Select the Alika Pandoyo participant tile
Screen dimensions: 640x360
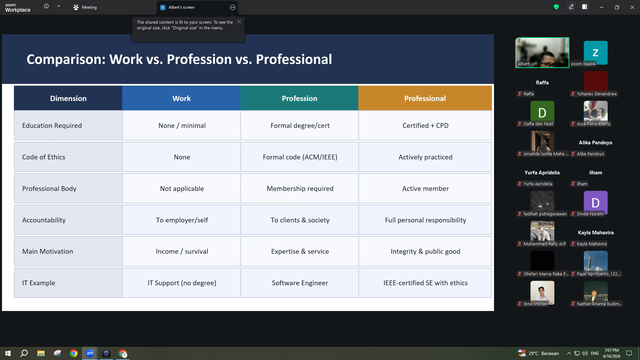click(596, 143)
